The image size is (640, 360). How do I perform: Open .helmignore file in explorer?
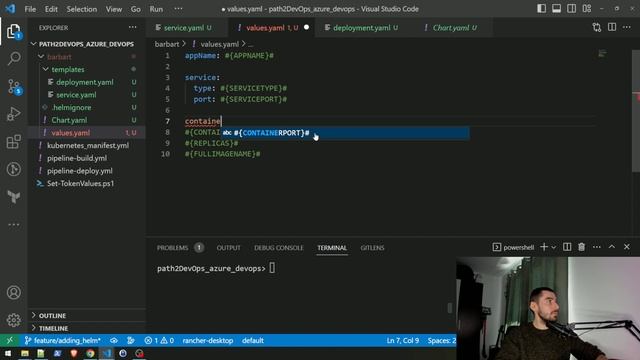coord(72,107)
